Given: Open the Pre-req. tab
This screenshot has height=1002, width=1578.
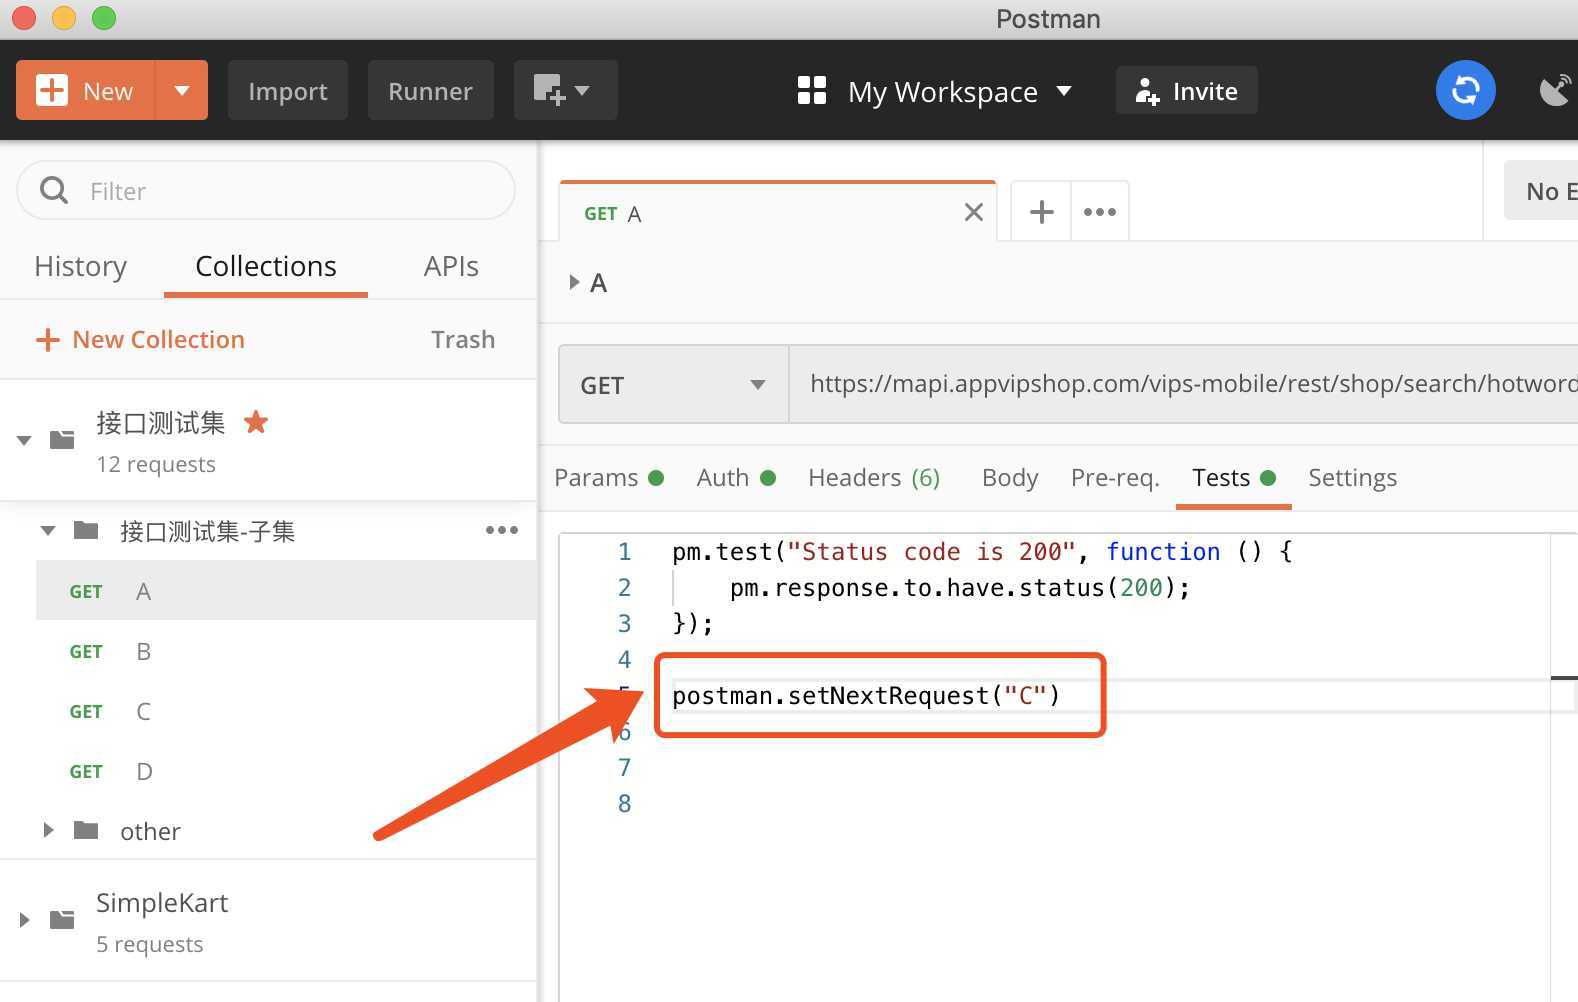Looking at the screenshot, I should tap(1115, 478).
